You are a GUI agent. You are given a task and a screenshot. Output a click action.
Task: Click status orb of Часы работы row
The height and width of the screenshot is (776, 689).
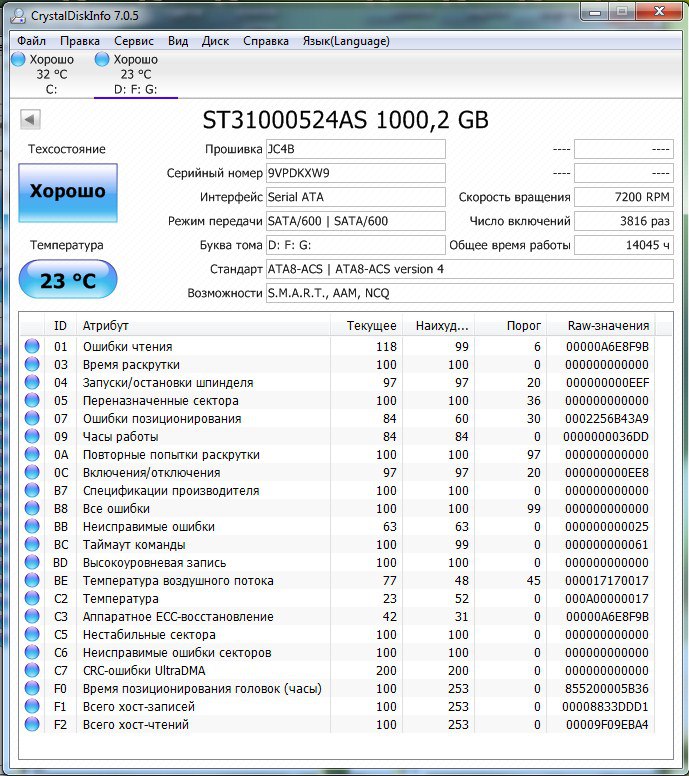32,436
